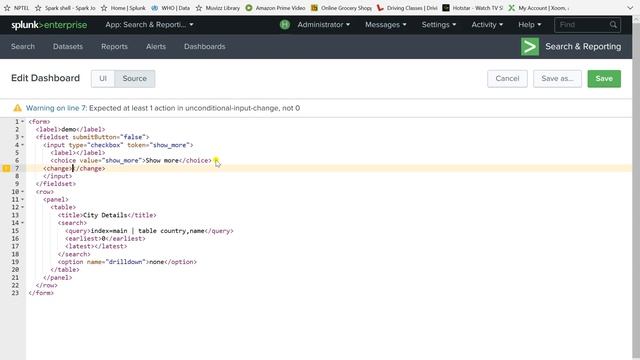This screenshot has height=360, width=640.
Task: Collapse the form tag fold on line 1
Action: [22, 122]
